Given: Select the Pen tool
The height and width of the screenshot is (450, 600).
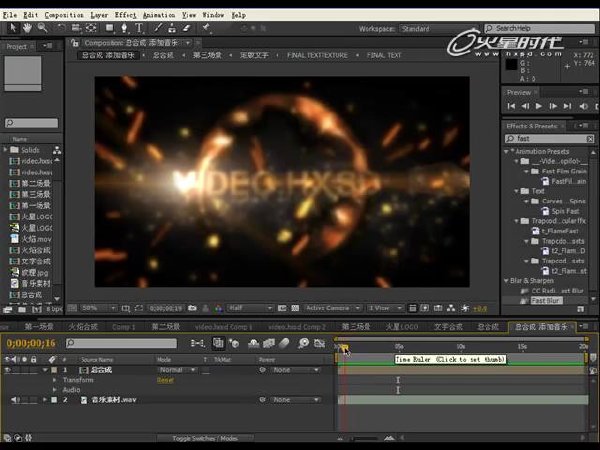Looking at the screenshot, I should pos(124,28).
